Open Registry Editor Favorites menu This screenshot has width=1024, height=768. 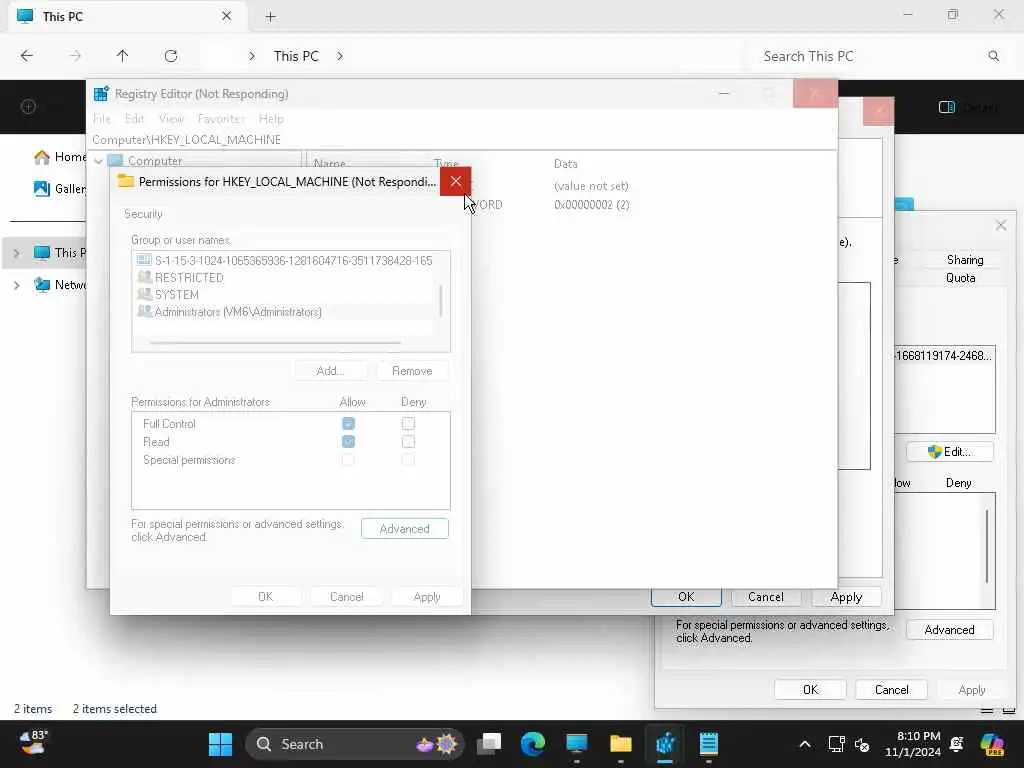221,119
